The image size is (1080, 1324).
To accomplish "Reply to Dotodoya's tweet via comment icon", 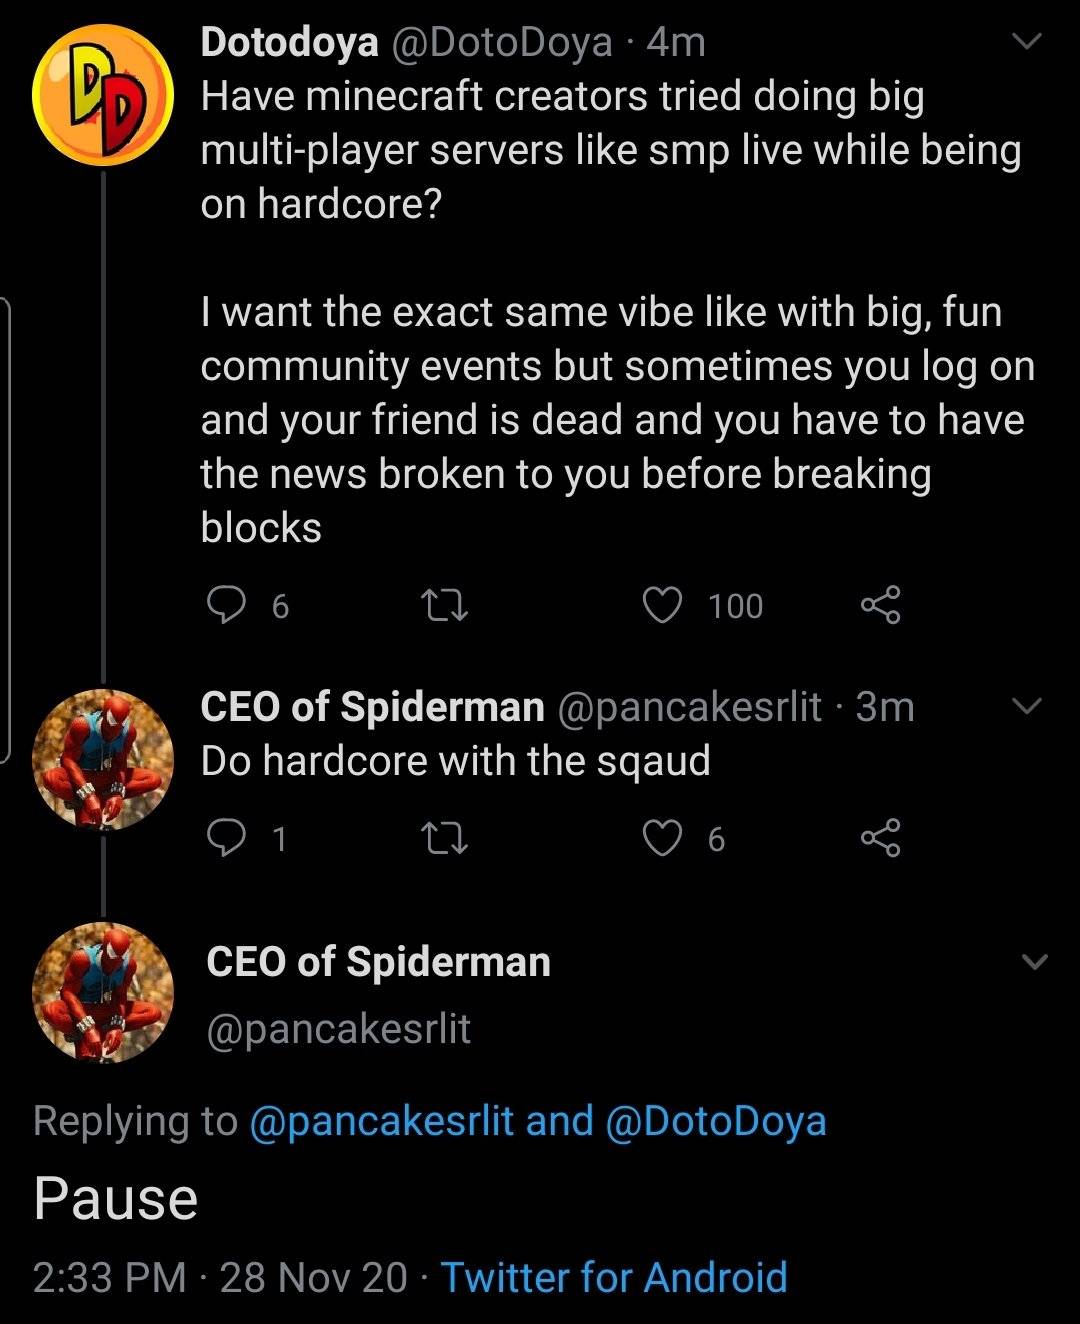I will (226, 605).
